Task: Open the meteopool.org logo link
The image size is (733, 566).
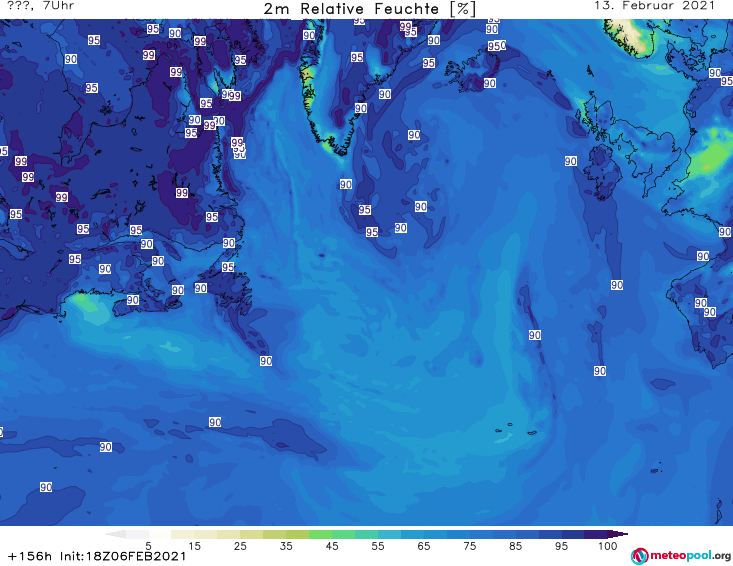Action: tap(680, 556)
